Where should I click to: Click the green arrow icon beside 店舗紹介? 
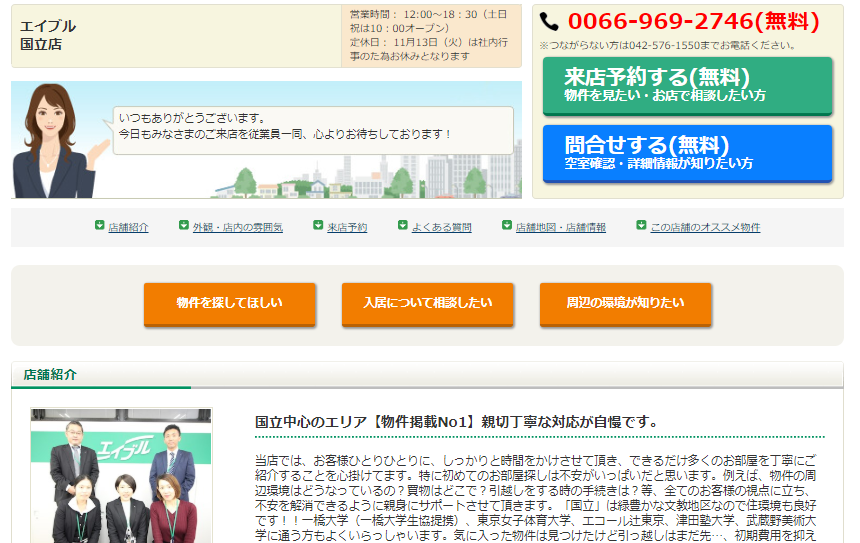(99, 226)
